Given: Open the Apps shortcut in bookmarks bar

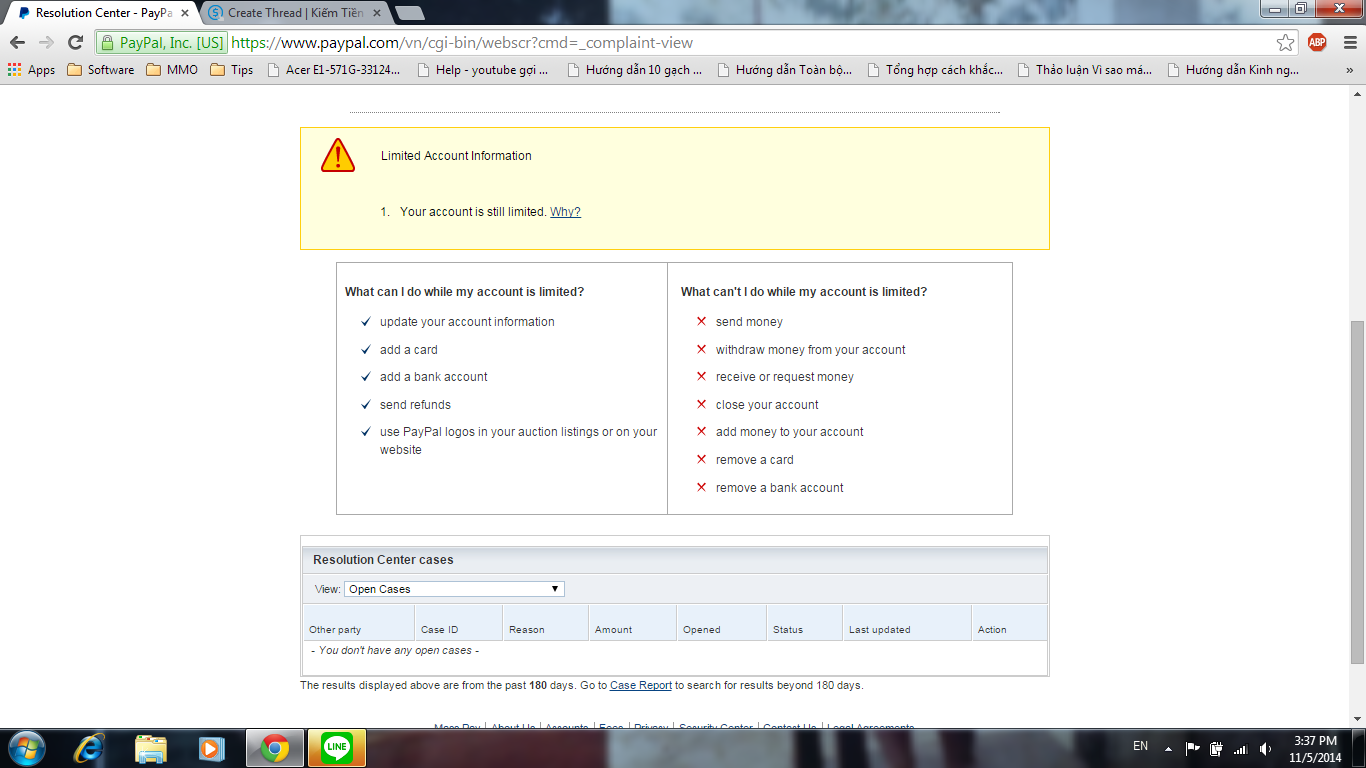Looking at the screenshot, I should point(31,70).
